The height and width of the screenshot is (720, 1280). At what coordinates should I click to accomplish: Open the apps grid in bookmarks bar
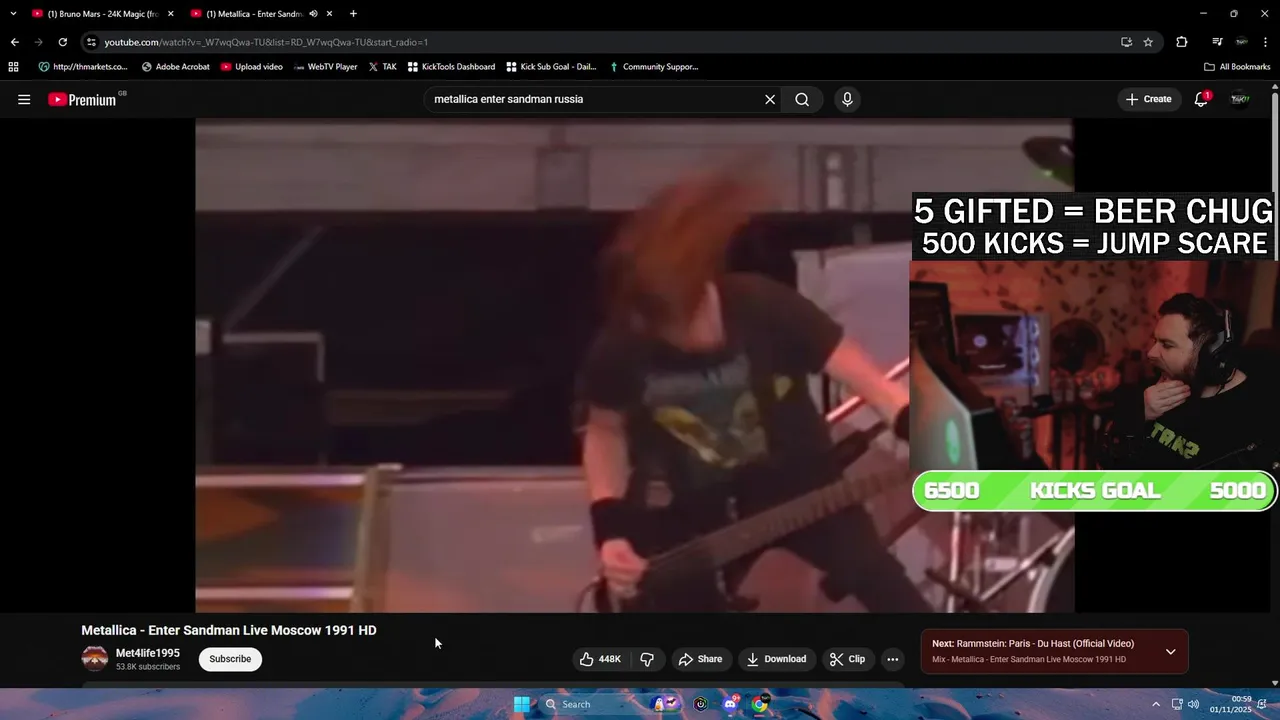pos(13,67)
